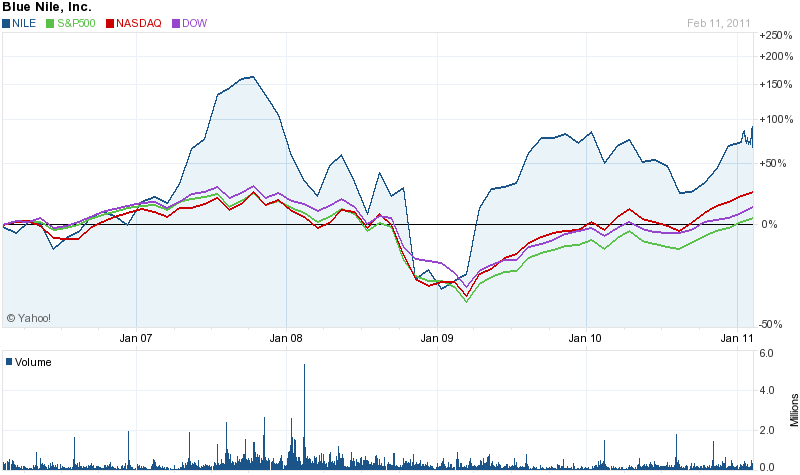This screenshot has width=800, height=475.
Task: Click the +250% axis label
Action: click(776, 36)
